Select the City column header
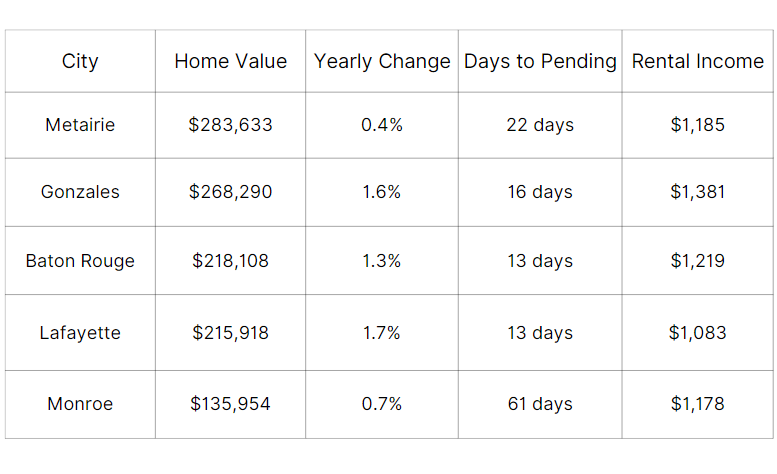Viewport: 777px width, 474px height. click(x=80, y=61)
